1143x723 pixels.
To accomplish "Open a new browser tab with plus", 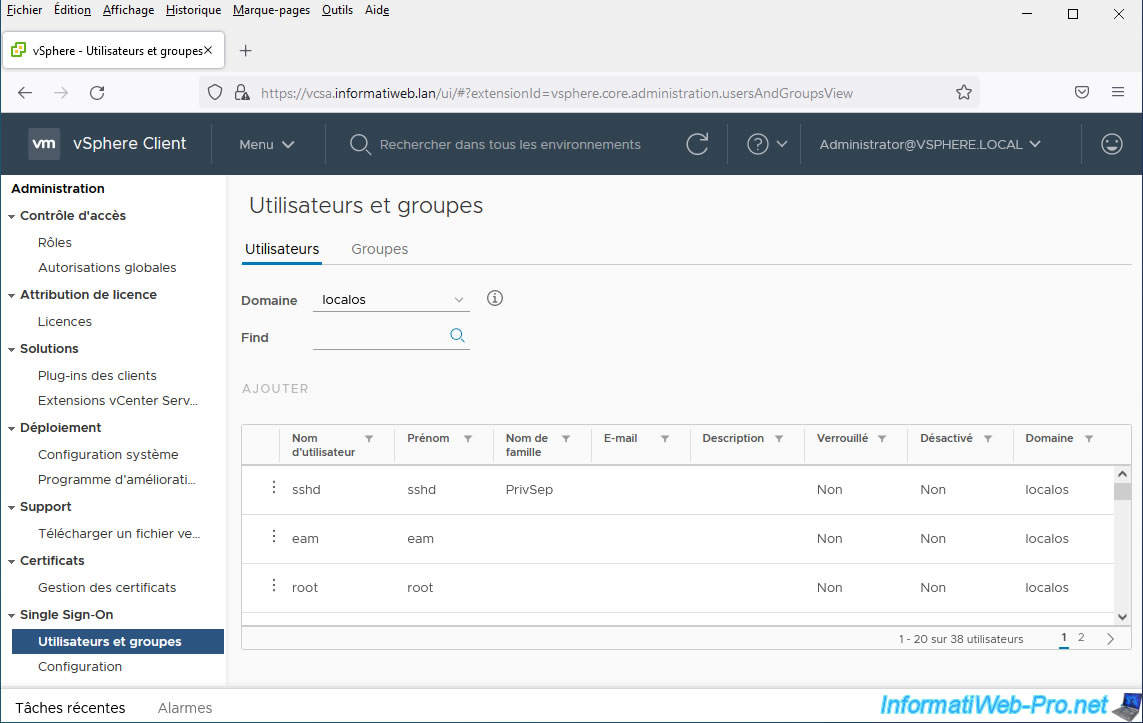I will 246,50.
